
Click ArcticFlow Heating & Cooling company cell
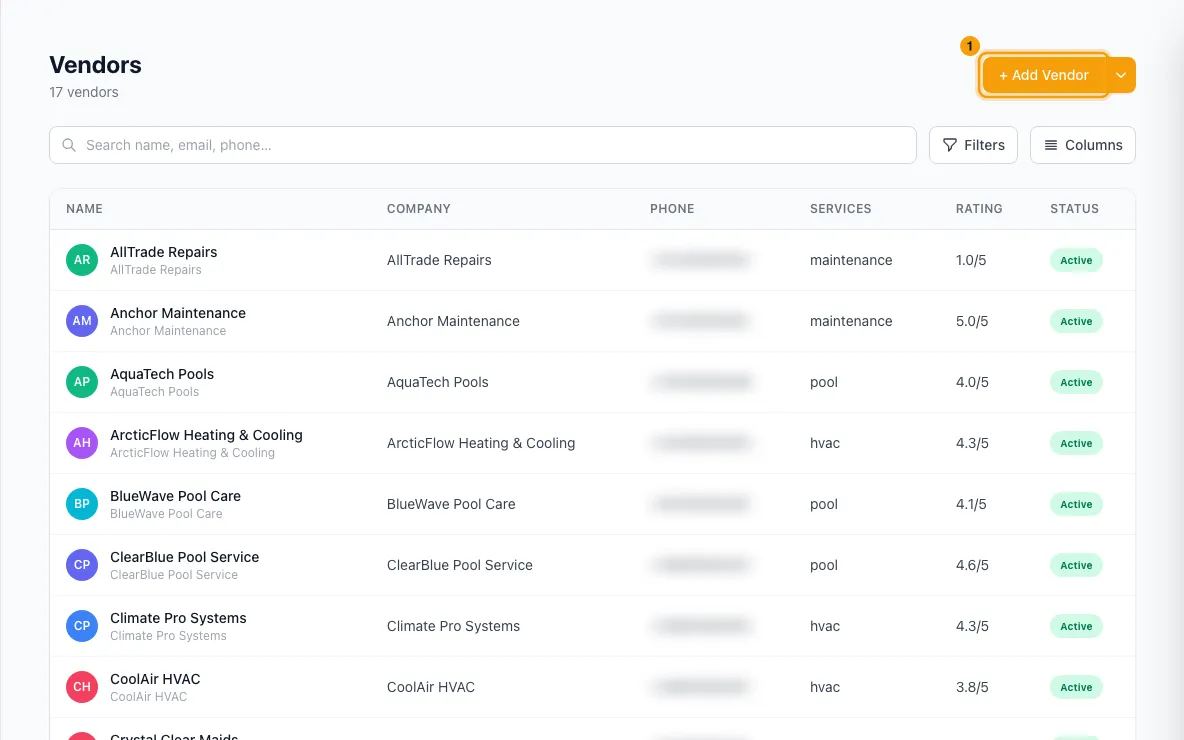[481, 444]
